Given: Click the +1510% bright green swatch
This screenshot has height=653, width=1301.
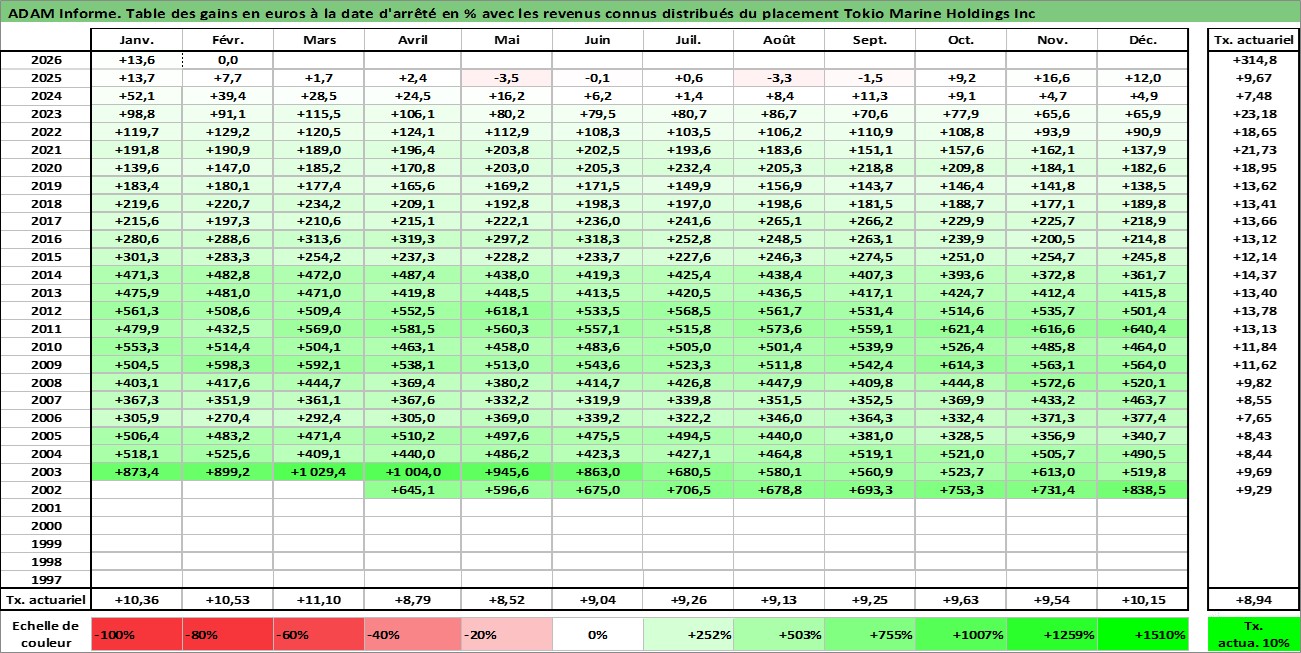Looking at the screenshot, I should tap(1142, 634).
